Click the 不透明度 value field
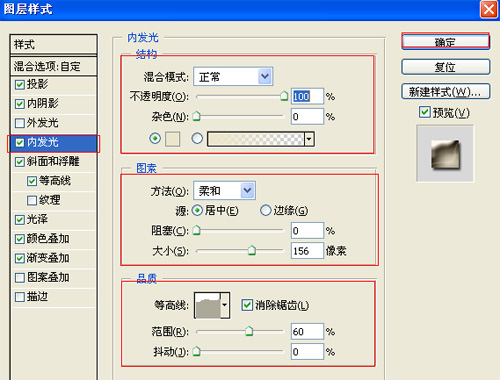Image resolution: width=500 pixels, height=380 pixels. point(307,96)
